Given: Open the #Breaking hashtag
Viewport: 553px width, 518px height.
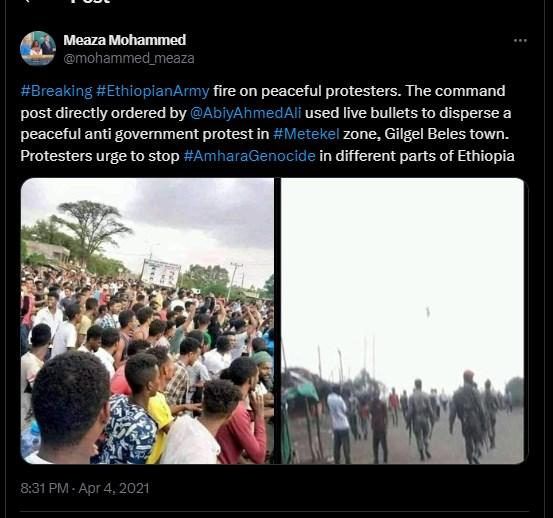Looking at the screenshot, I should [x=56, y=91].
